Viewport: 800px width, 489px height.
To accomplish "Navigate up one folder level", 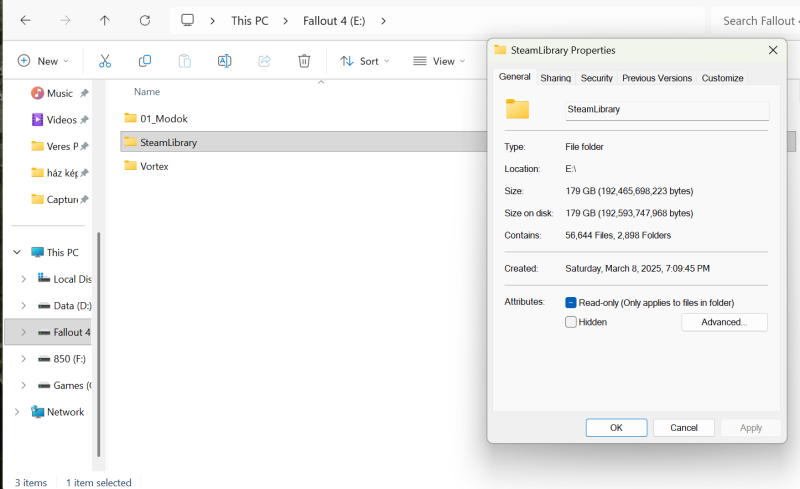I will [105, 20].
